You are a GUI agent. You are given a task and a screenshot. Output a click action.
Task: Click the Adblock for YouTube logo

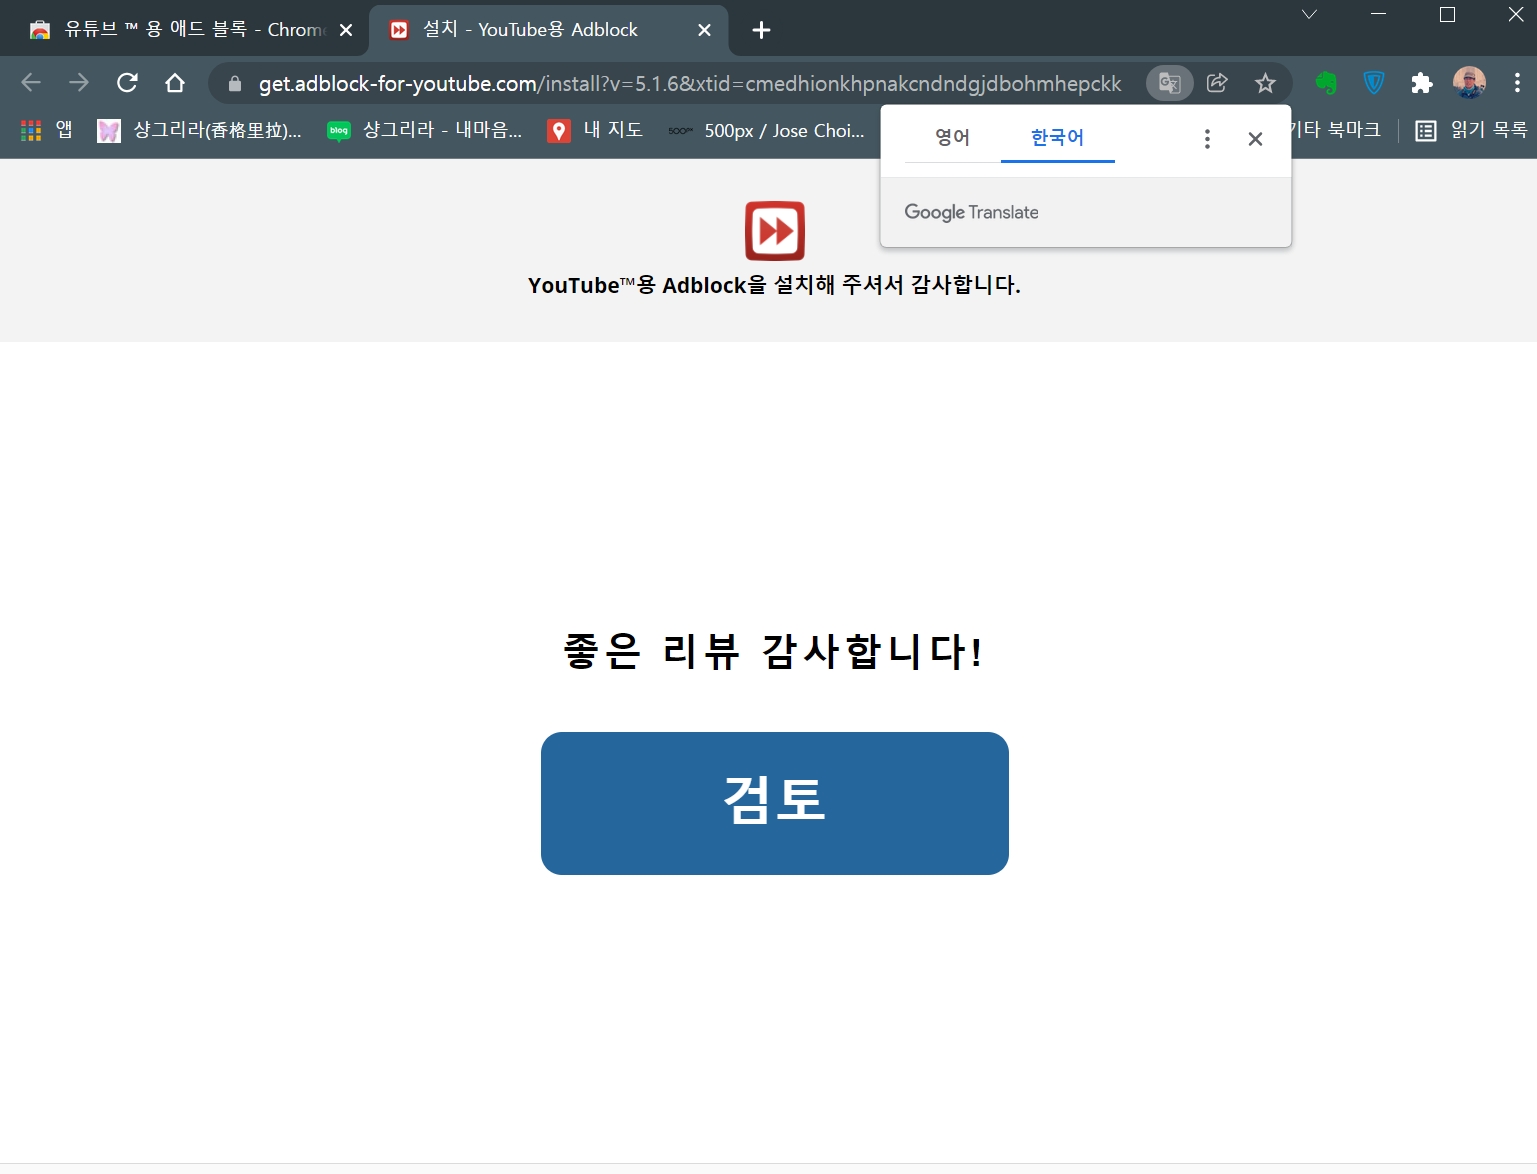point(775,231)
